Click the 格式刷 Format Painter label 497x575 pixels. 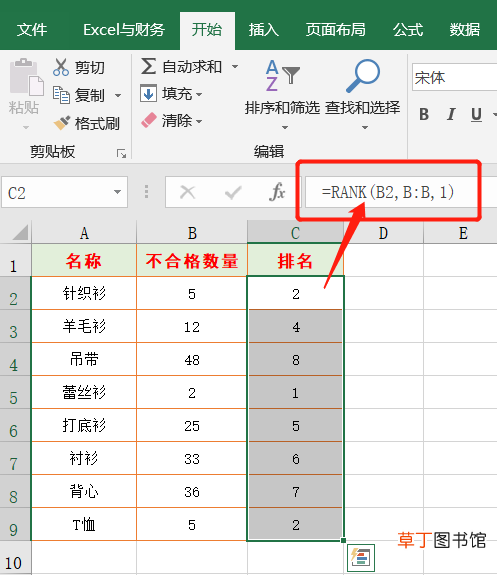pos(97,124)
